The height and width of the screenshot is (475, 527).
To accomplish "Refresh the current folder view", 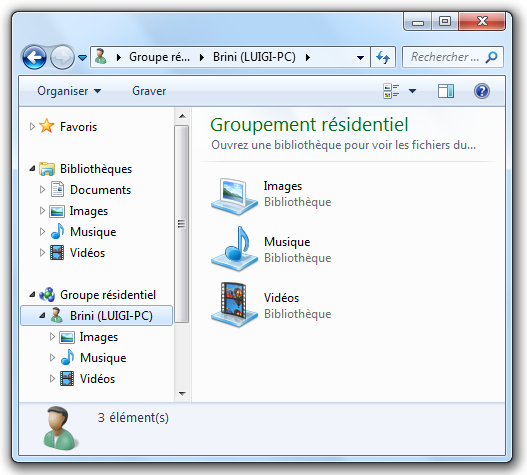I will pos(383,57).
